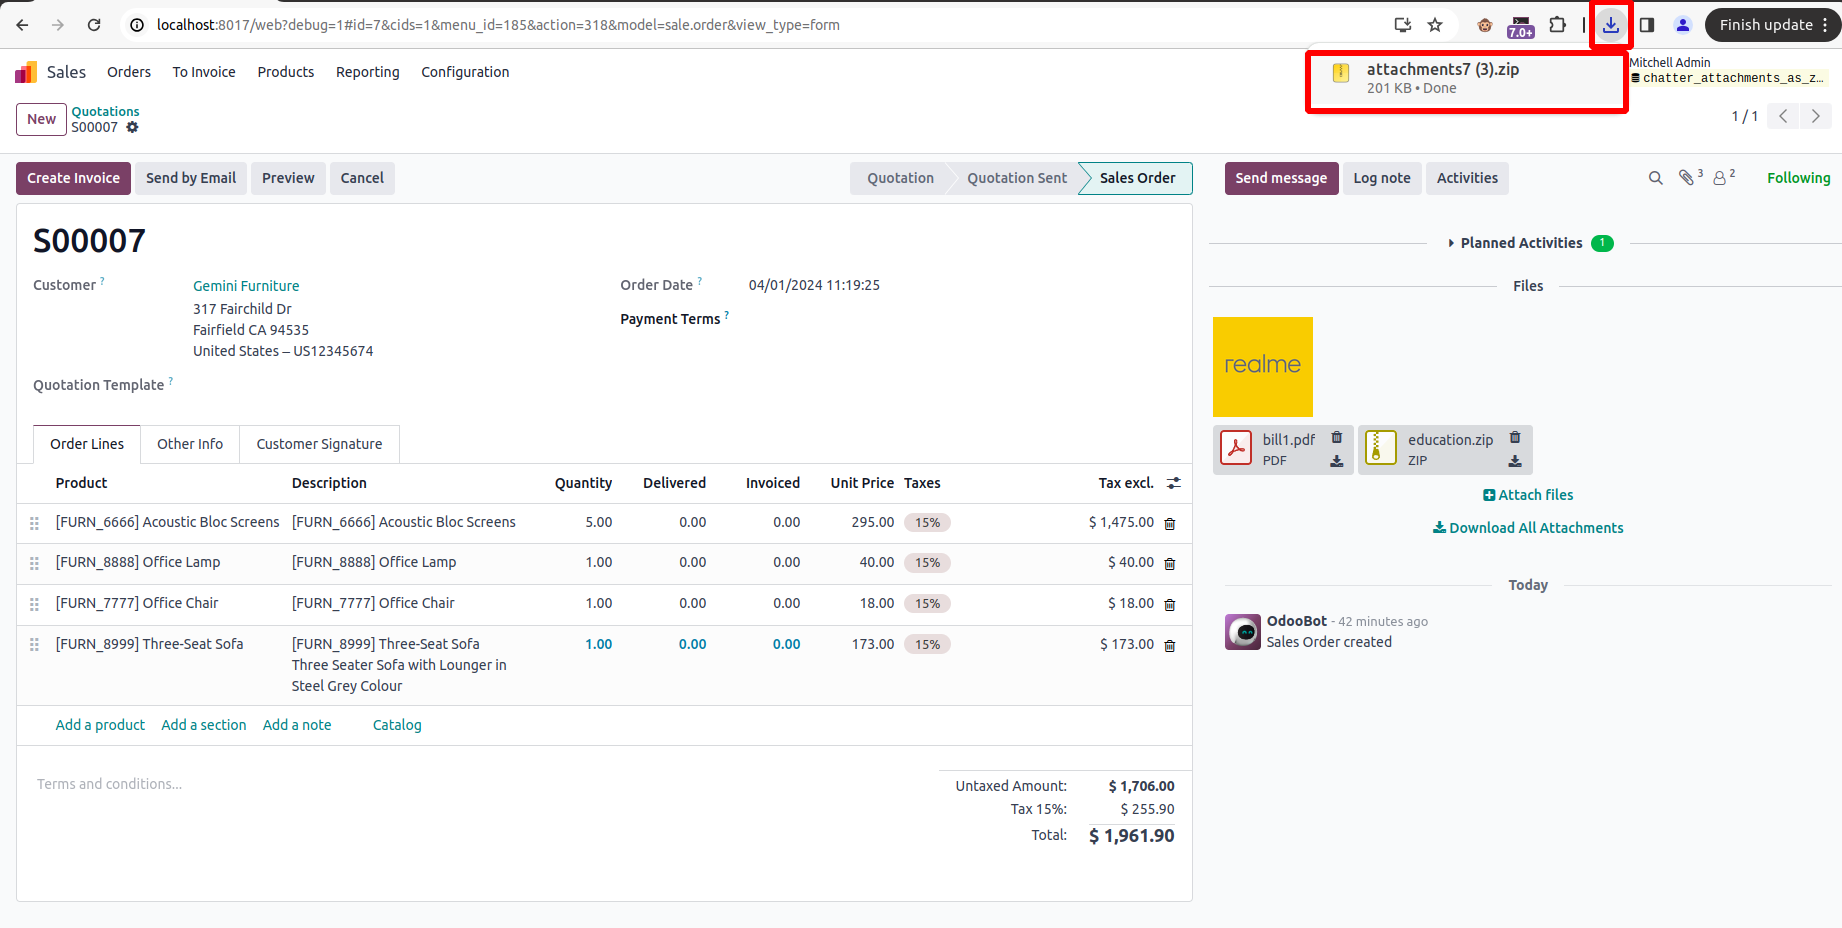Open the followers list icon
Viewport: 1842px width, 928px height.
(x=1720, y=178)
